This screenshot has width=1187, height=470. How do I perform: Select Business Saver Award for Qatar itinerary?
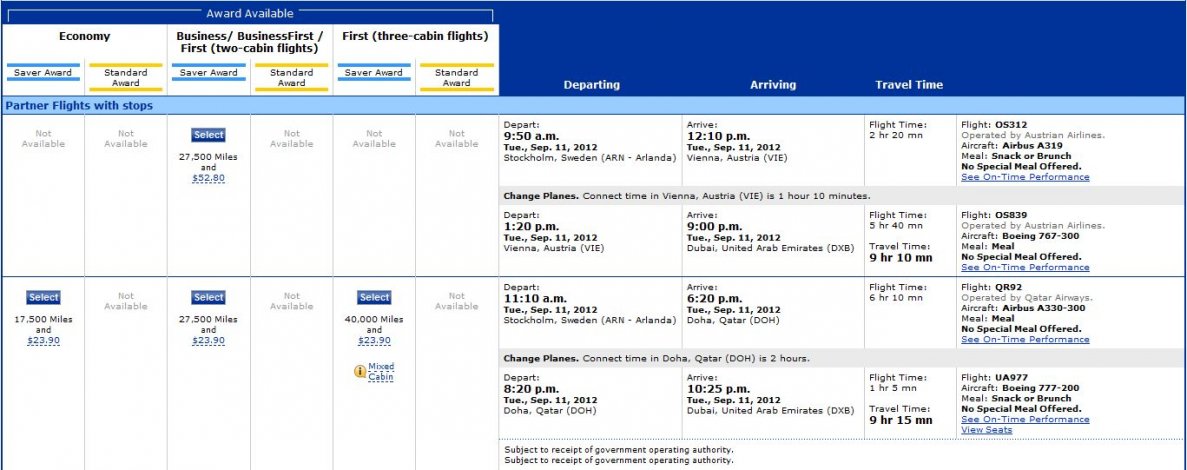pos(209,297)
